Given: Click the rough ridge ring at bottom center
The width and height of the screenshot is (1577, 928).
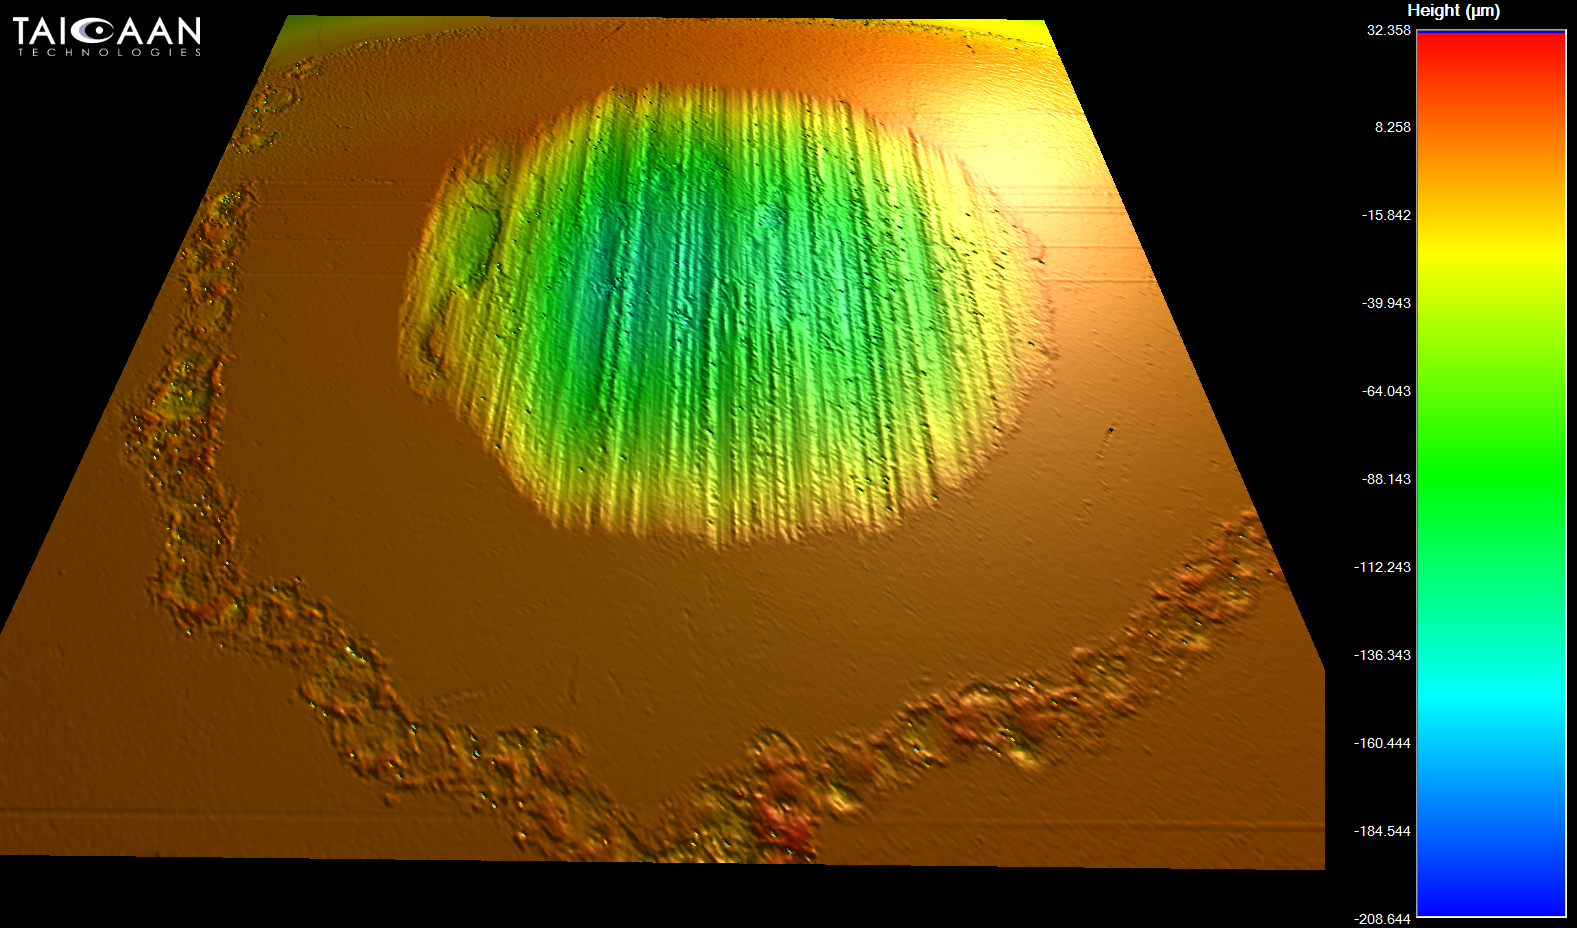Looking at the screenshot, I should (770, 800).
